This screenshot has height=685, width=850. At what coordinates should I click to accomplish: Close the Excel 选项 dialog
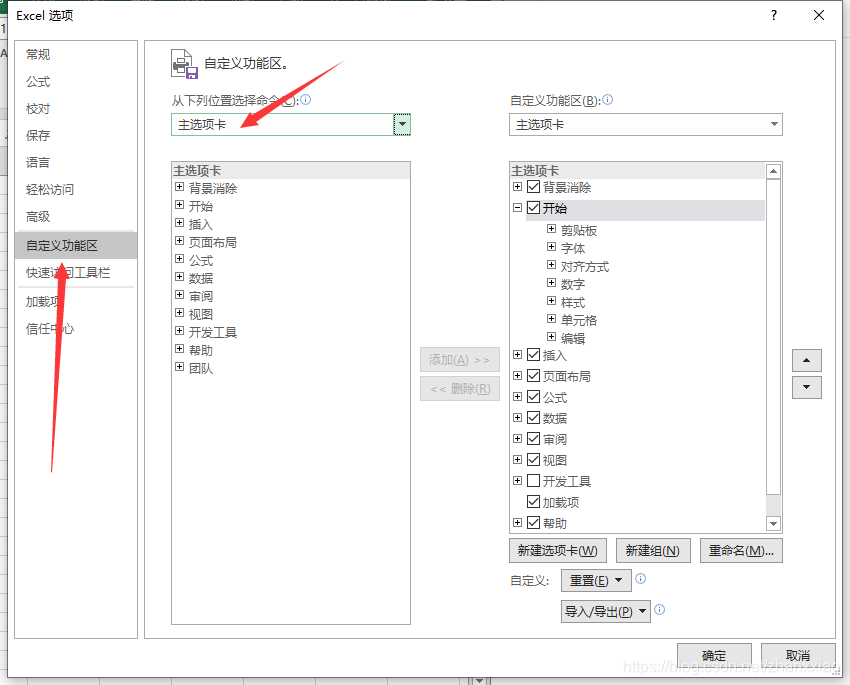(819, 15)
